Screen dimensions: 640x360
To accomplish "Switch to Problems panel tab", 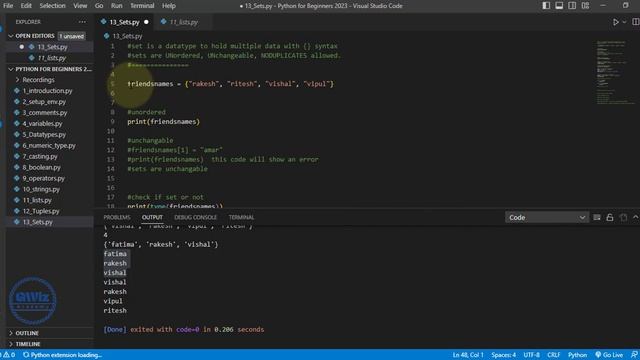I will 117,218.
